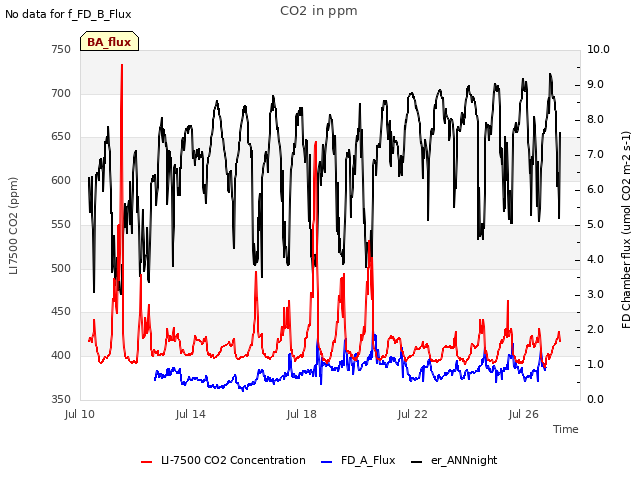Click the 6.0 right axis label
This screenshot has width=640, height=480.
pyautogui.click(x=595, y=190)
